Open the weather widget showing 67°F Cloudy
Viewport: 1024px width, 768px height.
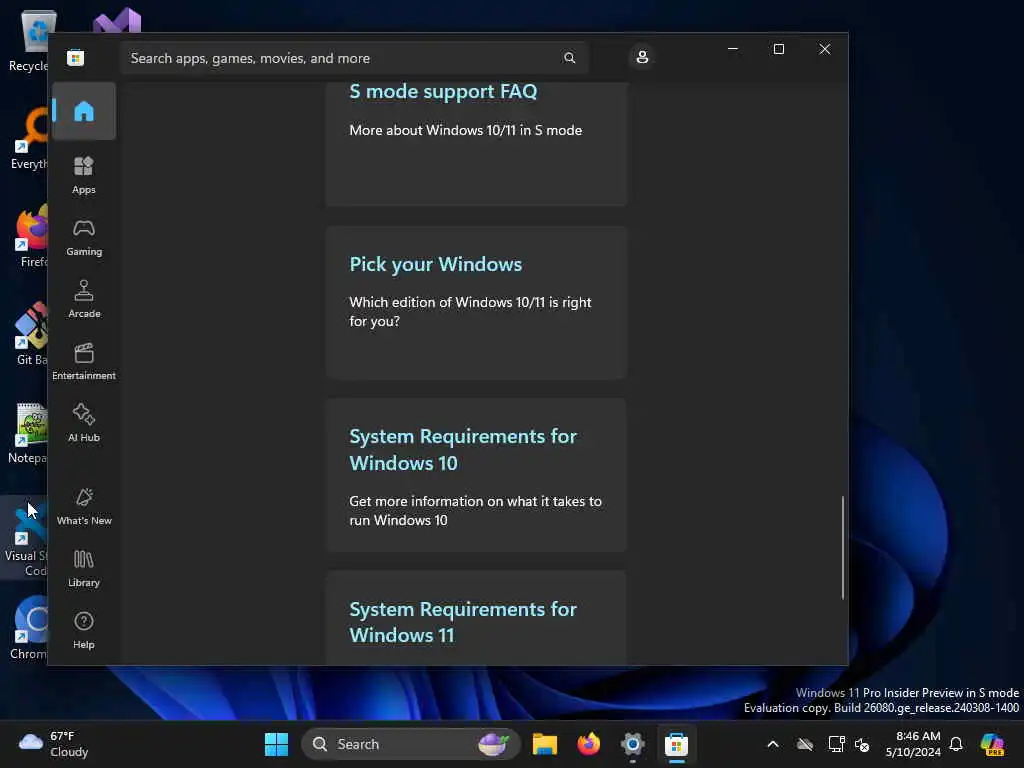click(54, 744)
